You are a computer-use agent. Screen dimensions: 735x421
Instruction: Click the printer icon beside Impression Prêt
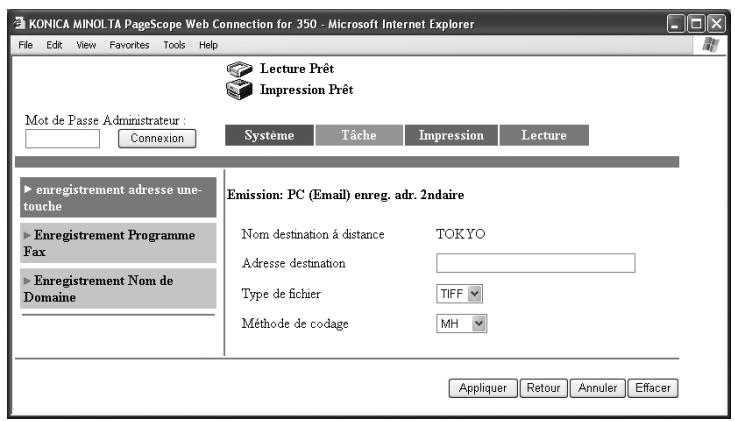[x=239, y=89]
